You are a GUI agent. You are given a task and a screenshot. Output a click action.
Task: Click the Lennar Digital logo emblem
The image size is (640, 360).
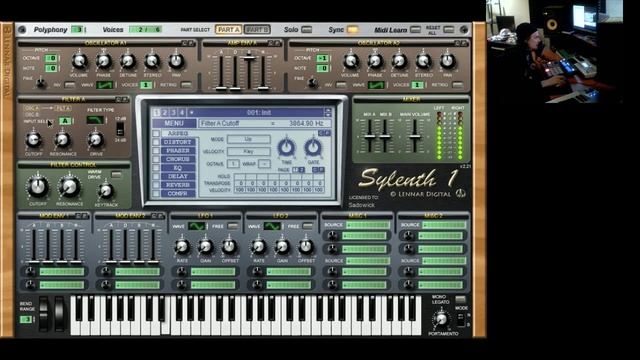point(460,193)
